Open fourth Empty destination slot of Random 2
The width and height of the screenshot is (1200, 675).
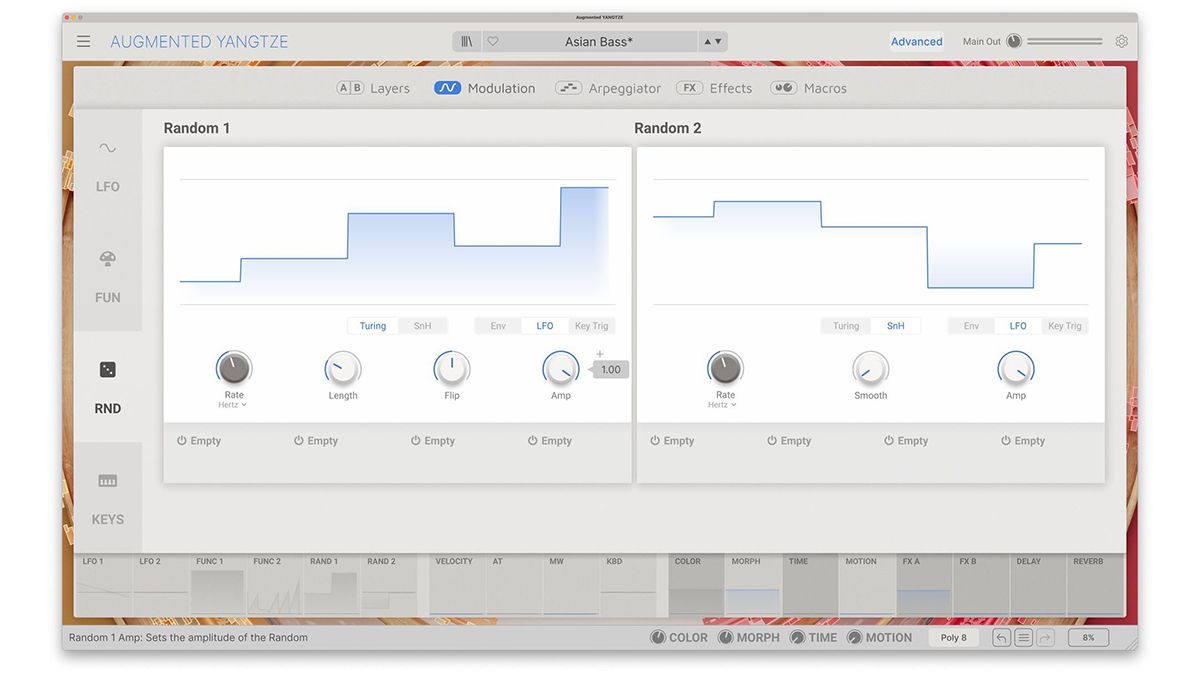coord(1024,441)
